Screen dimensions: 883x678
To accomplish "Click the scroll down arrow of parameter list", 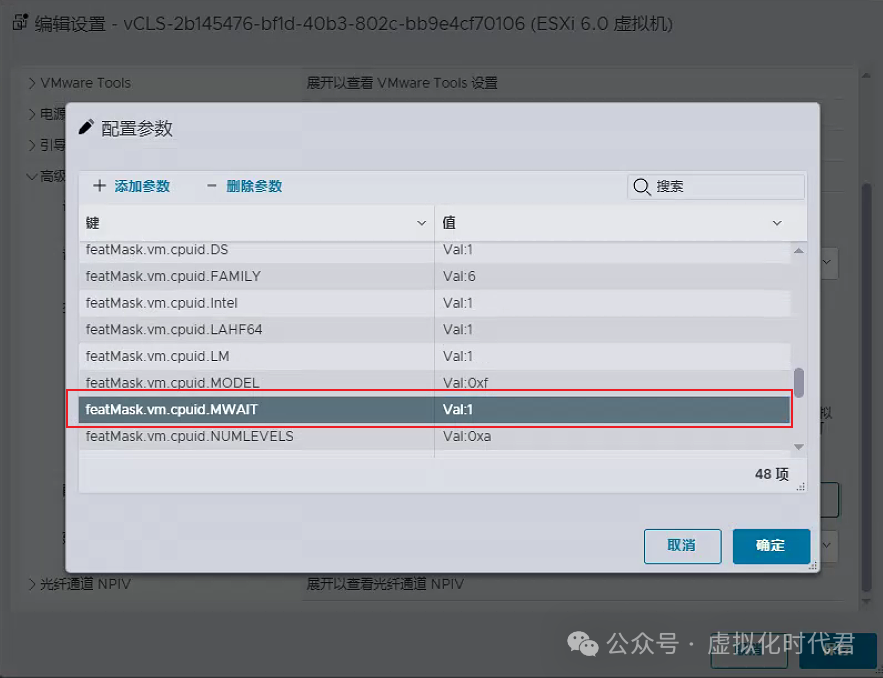I will [x=798, y=446].
